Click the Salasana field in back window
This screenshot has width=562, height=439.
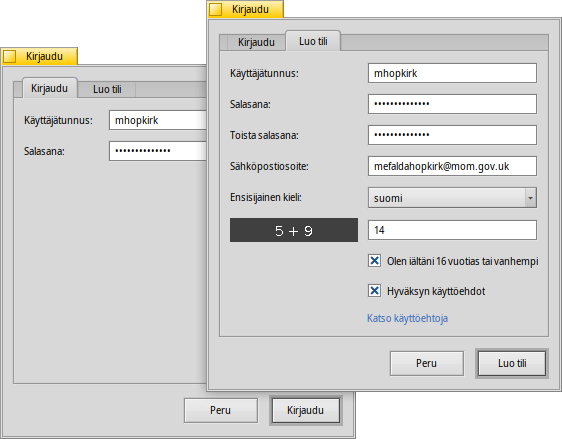pyautogui.click(x=158, y=151)
